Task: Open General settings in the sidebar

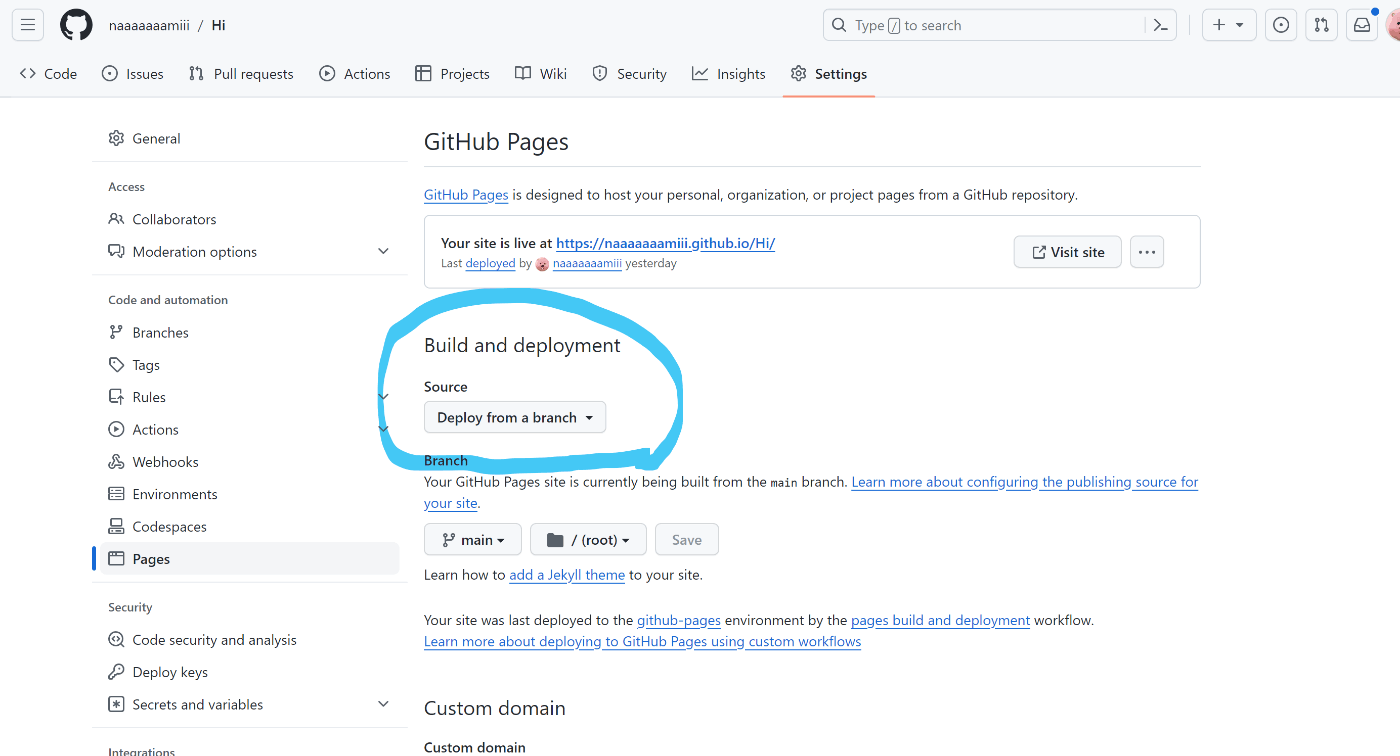Action: 249,139
